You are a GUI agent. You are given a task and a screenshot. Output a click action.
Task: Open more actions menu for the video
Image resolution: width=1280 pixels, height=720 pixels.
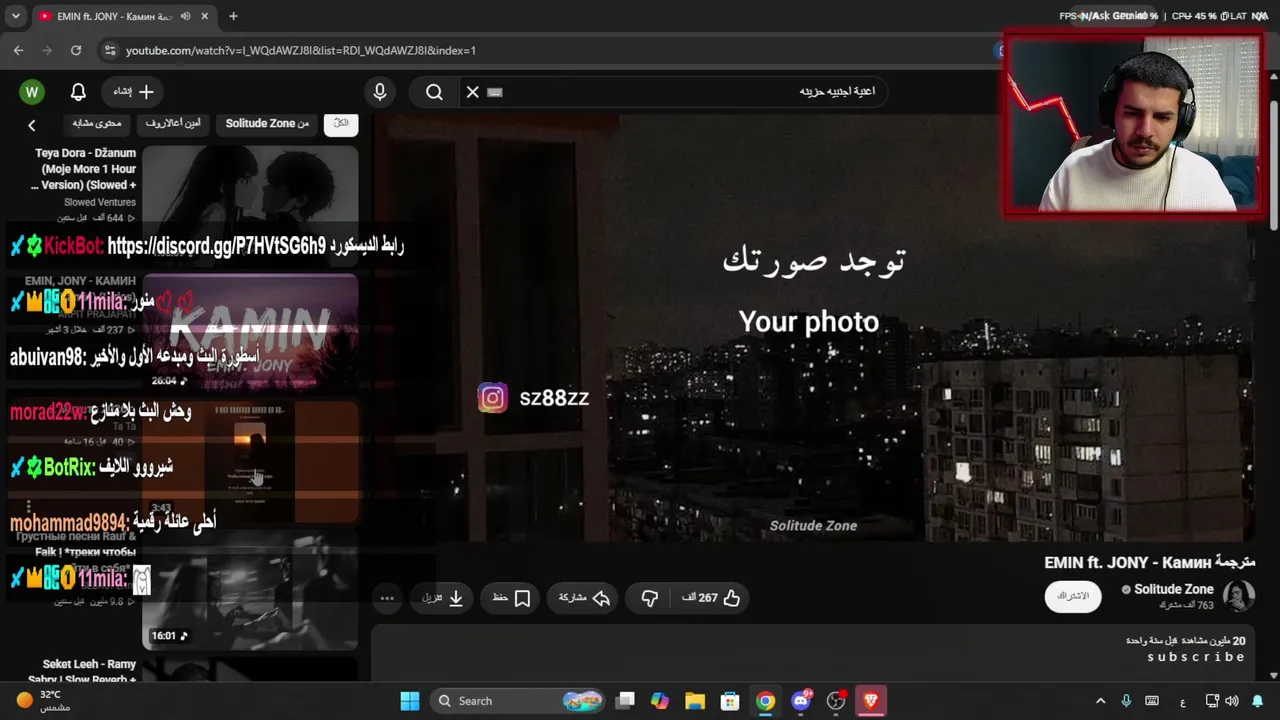(387, 598)
